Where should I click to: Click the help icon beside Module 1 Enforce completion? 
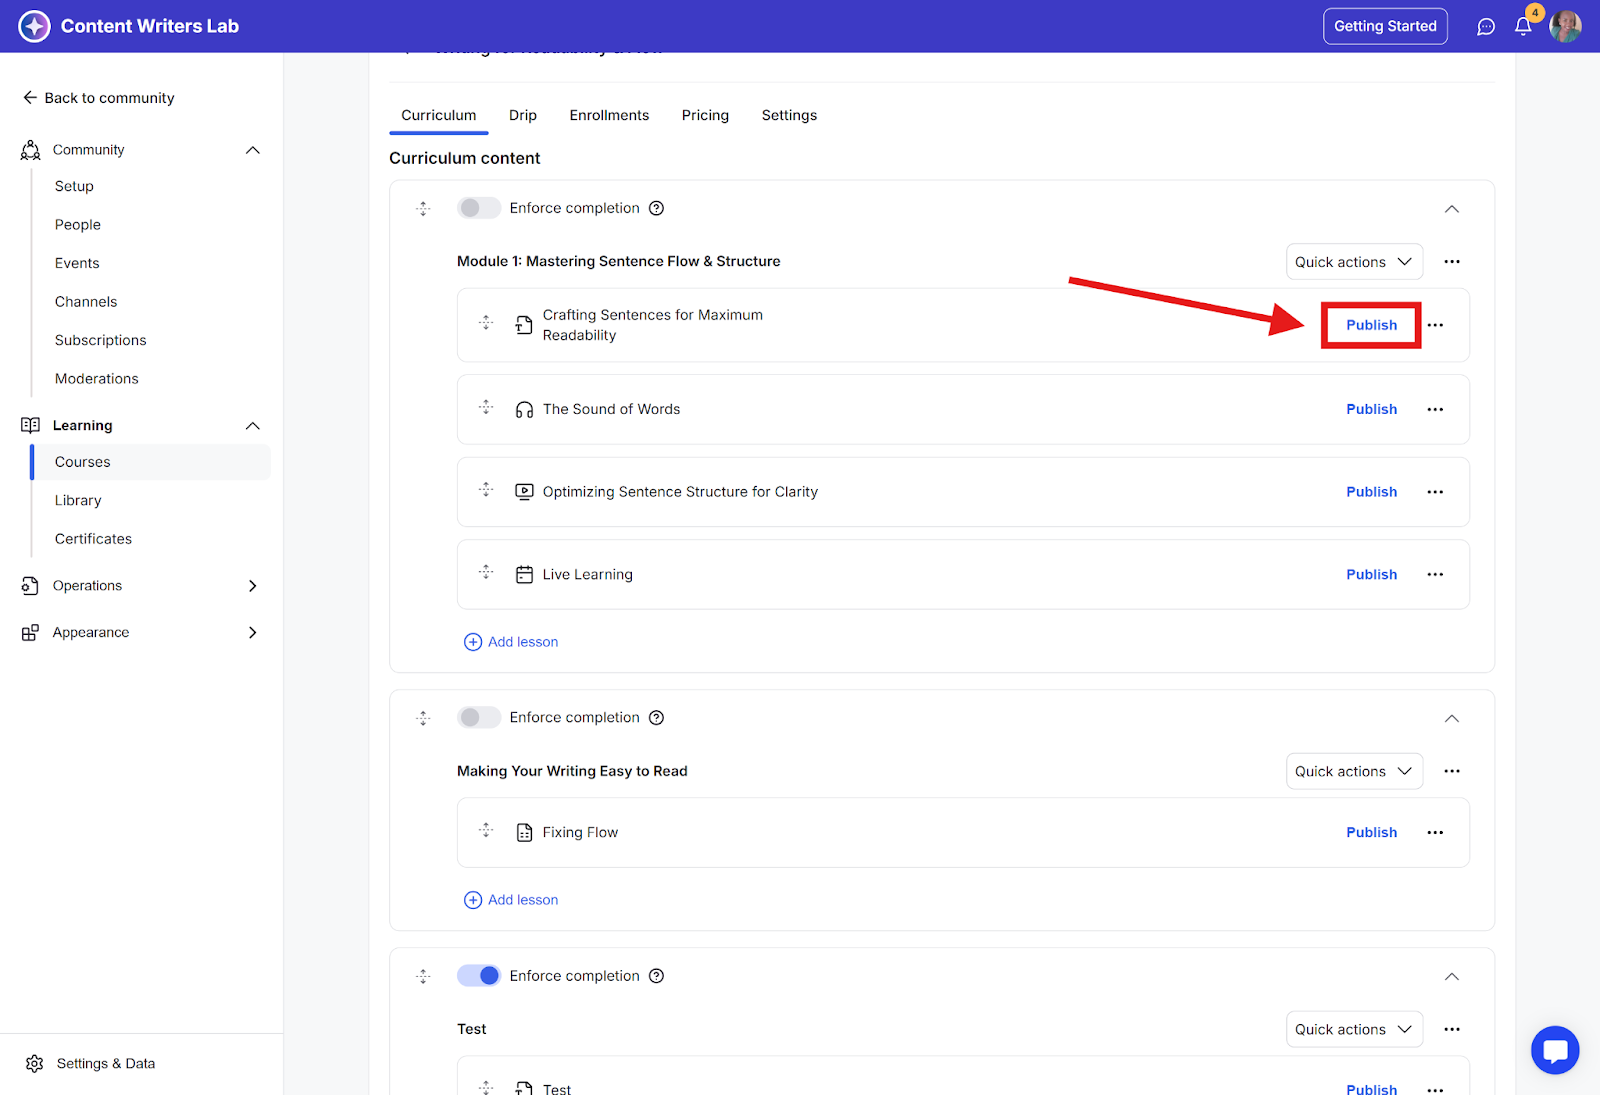click(656, 208)
